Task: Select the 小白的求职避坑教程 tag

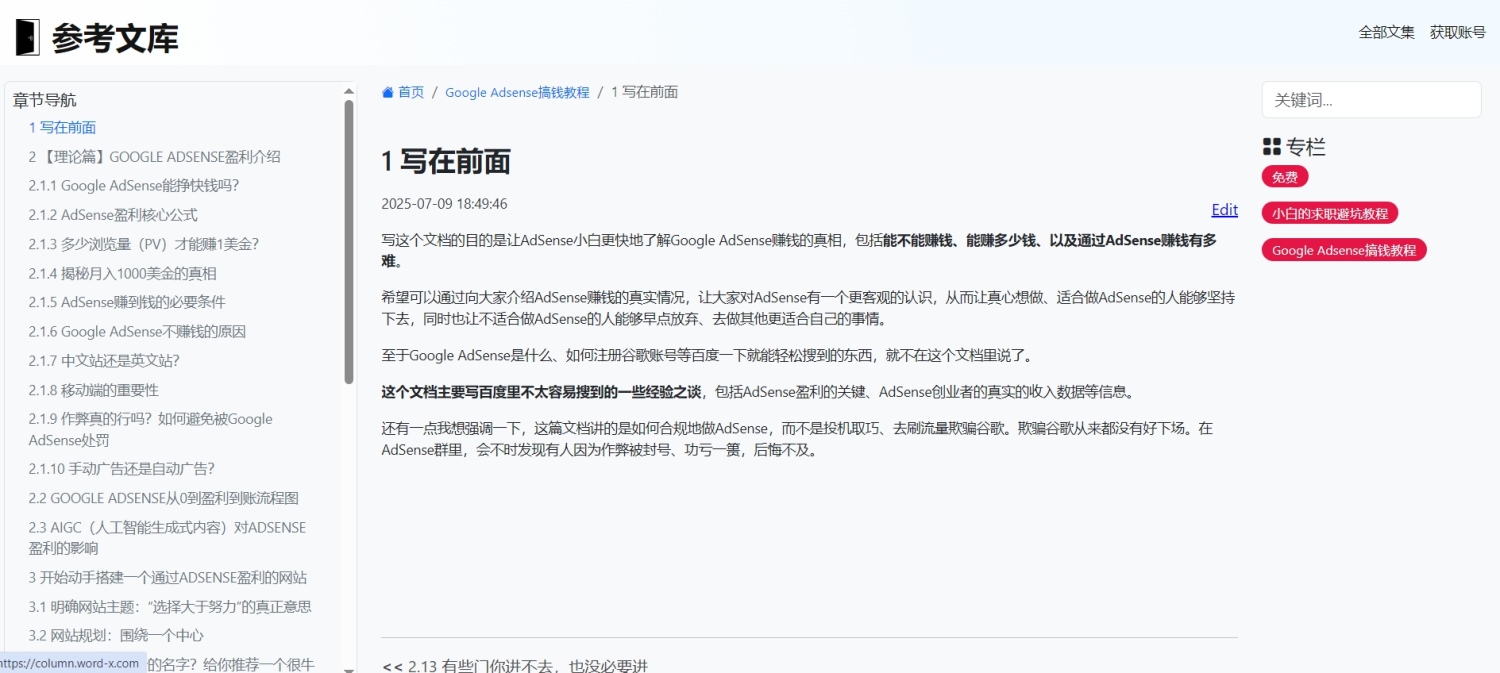Action: pyautogui.click(x=1330, y=213)
